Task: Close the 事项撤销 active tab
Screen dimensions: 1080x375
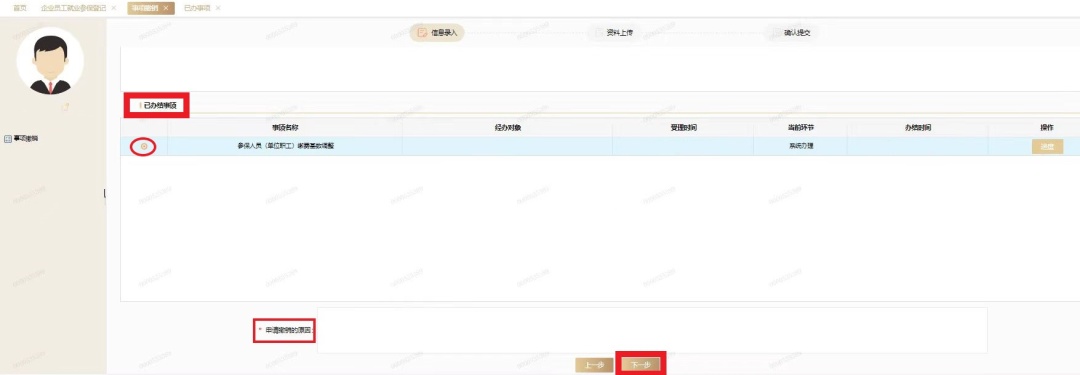Action: [x=165, y=8]
